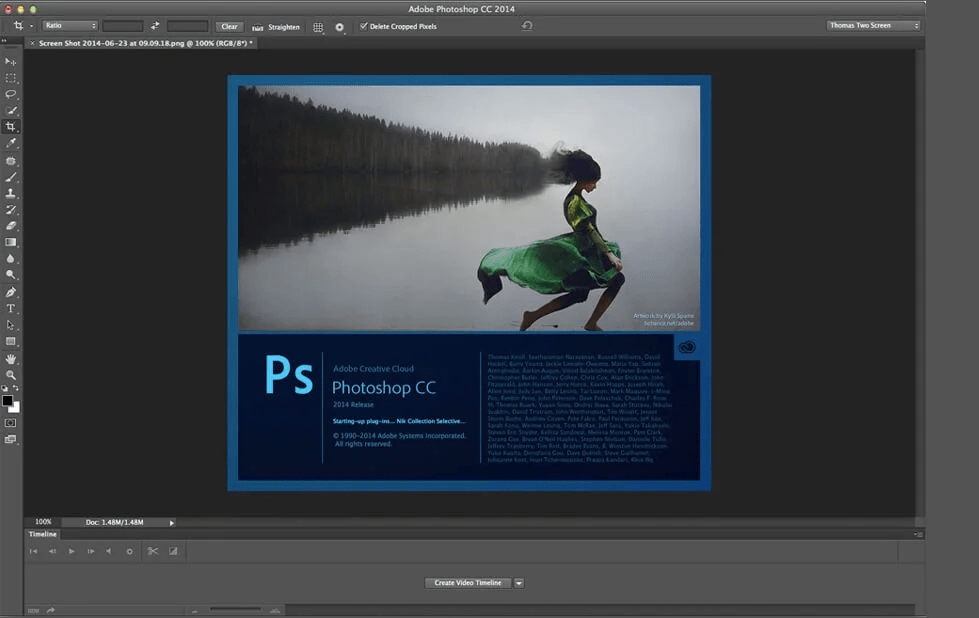Select the Zoom tool
The width and height of the screenshot is (979, 618).
tap(11, 375)
